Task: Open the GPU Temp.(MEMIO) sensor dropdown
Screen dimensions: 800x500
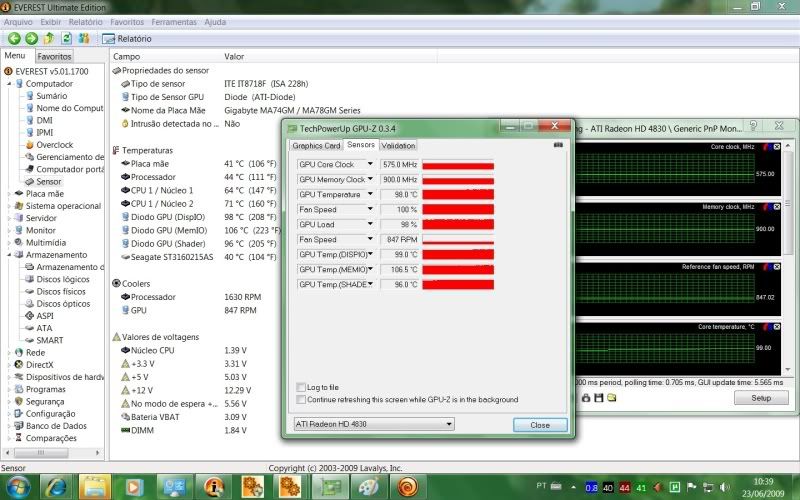Action: click(x=370, y=269)
